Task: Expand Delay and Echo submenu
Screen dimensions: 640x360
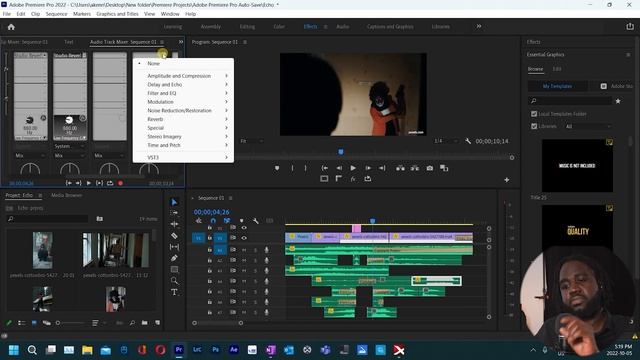Action: click(x=183, y=84)
